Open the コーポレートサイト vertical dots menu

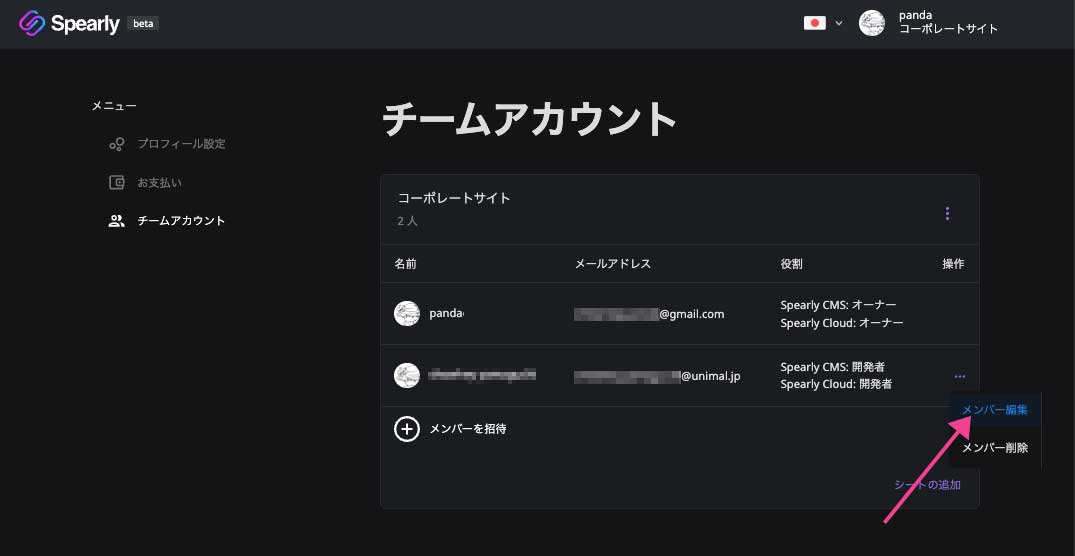pos(947,213)
